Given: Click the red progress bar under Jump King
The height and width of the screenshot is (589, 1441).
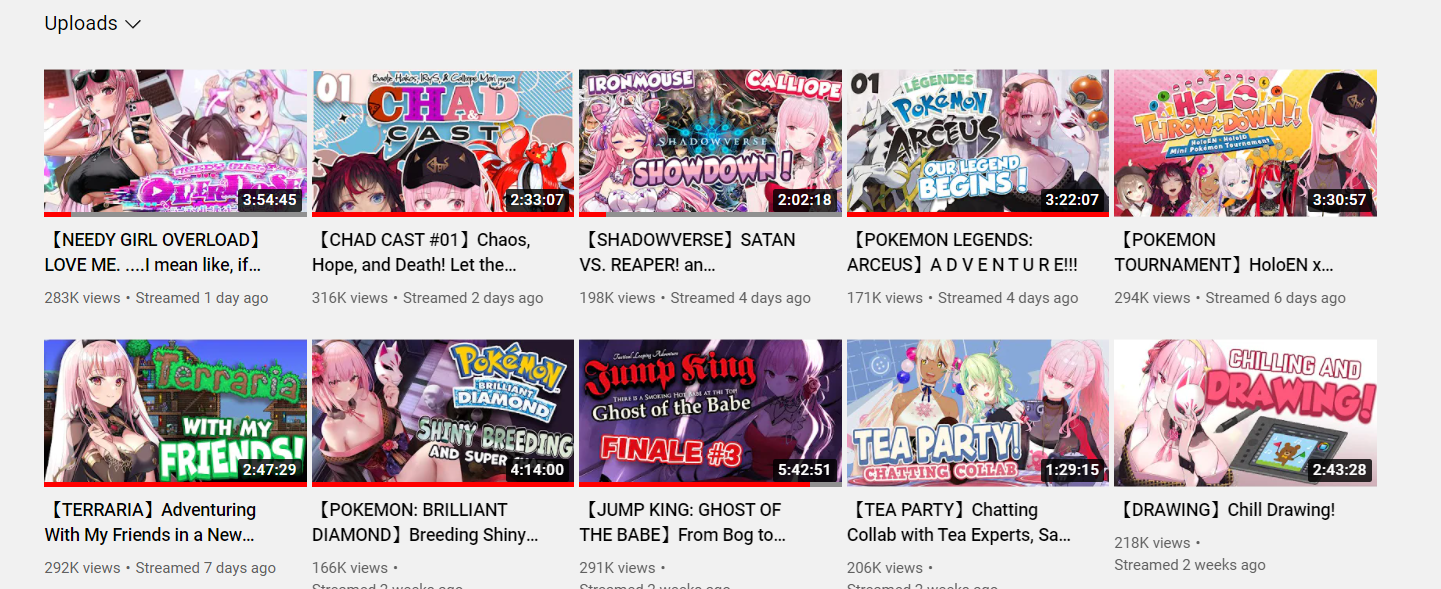Looking at the screenshot, I should 694,484.
